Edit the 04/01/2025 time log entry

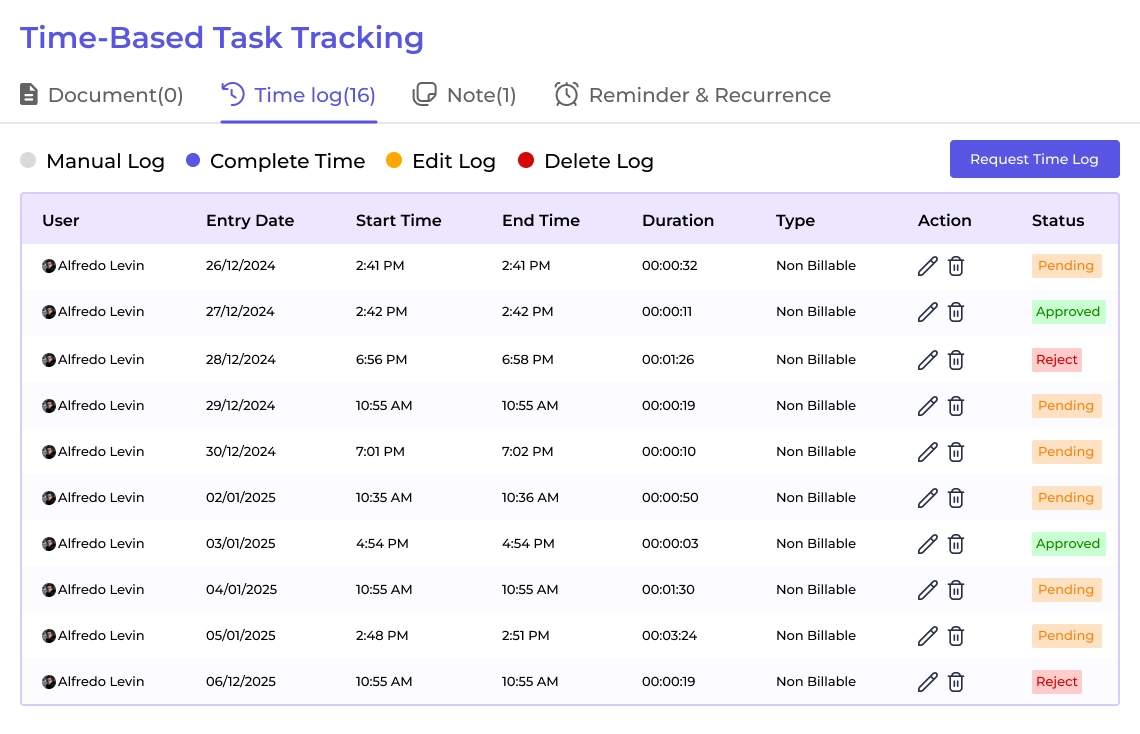[928, 590]
